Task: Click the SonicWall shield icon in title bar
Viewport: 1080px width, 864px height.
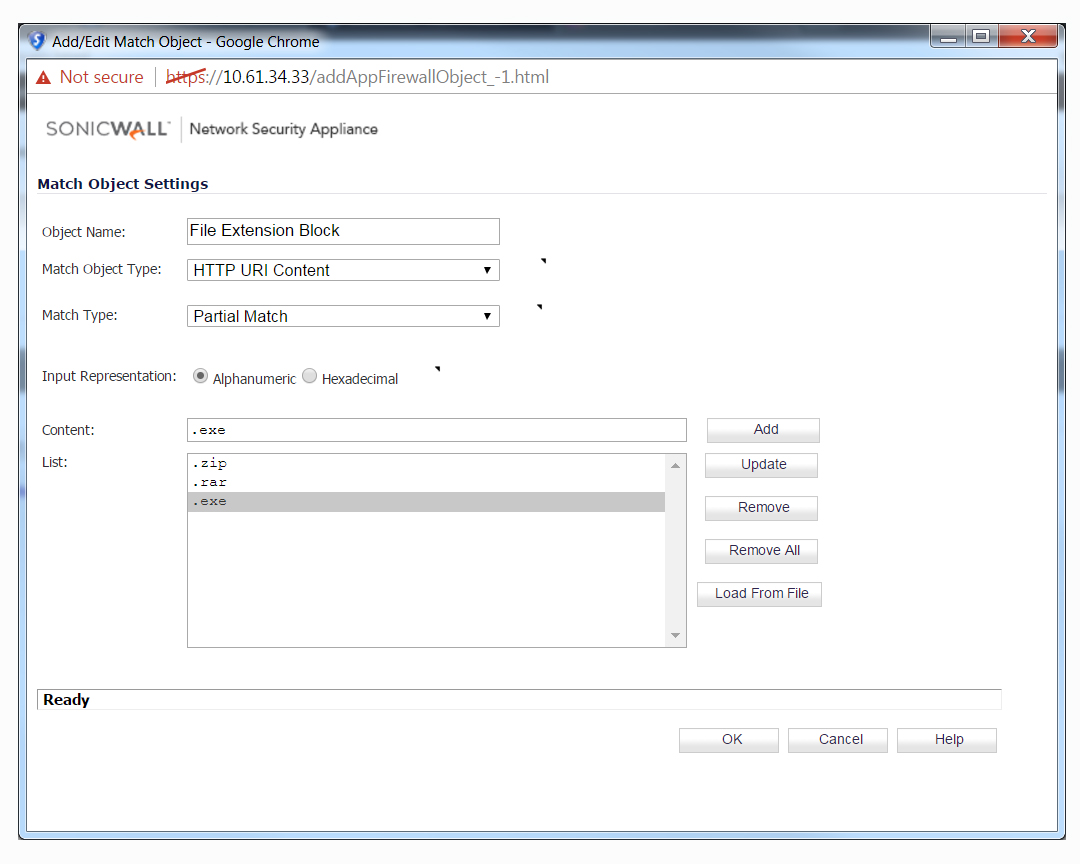Action: point(37,41)
